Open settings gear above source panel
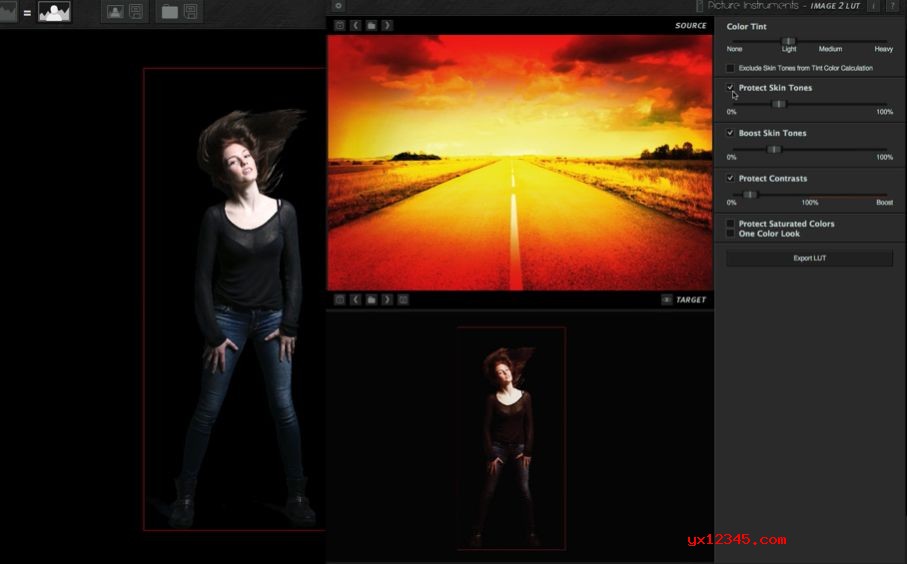The width and height of the screenshot is (908, 564). [x=338, y=6]
